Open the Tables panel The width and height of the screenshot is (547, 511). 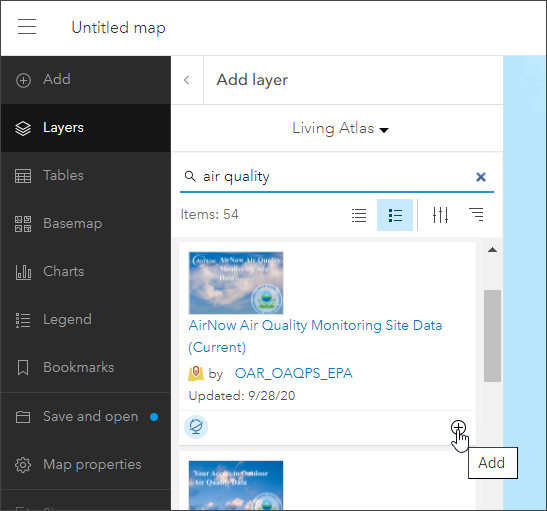[x=85, y=175]
